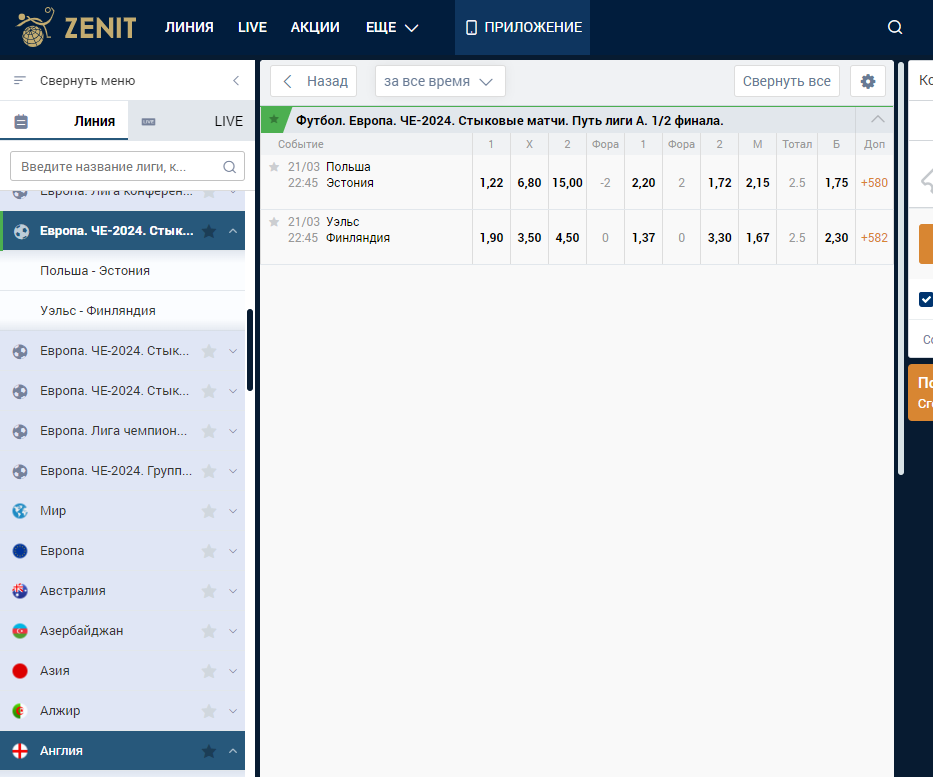This screenshot has width=933, height=777.
Task: Expand Европа. Лига чемпион... chevron
Action: point(233,431)
